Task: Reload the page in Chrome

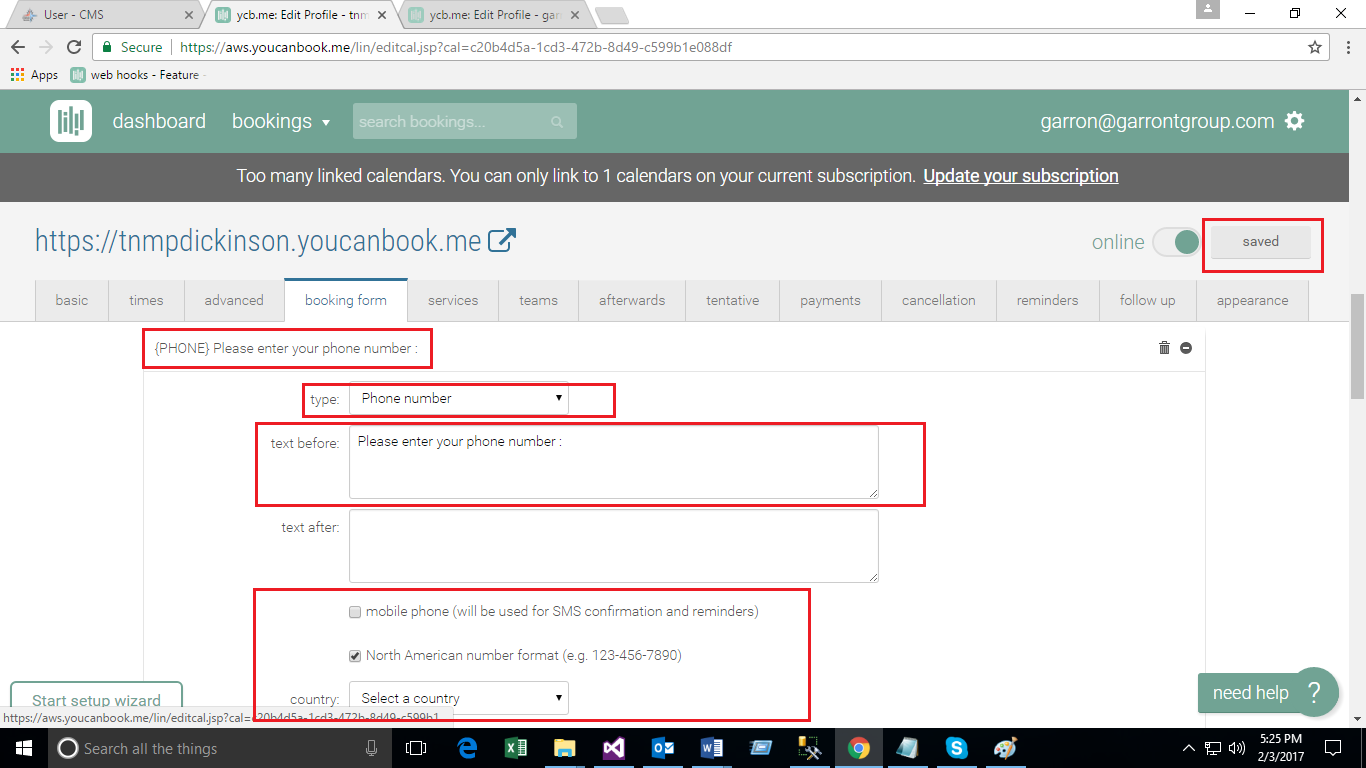Action: click(x=73, y=47)
